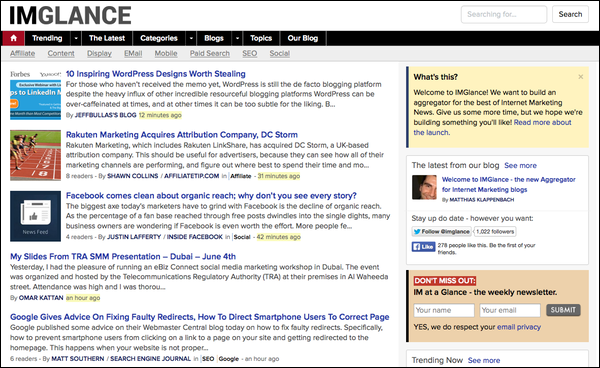Go to The Latest tab
The image size is (600, 368).
pos(107,38)
